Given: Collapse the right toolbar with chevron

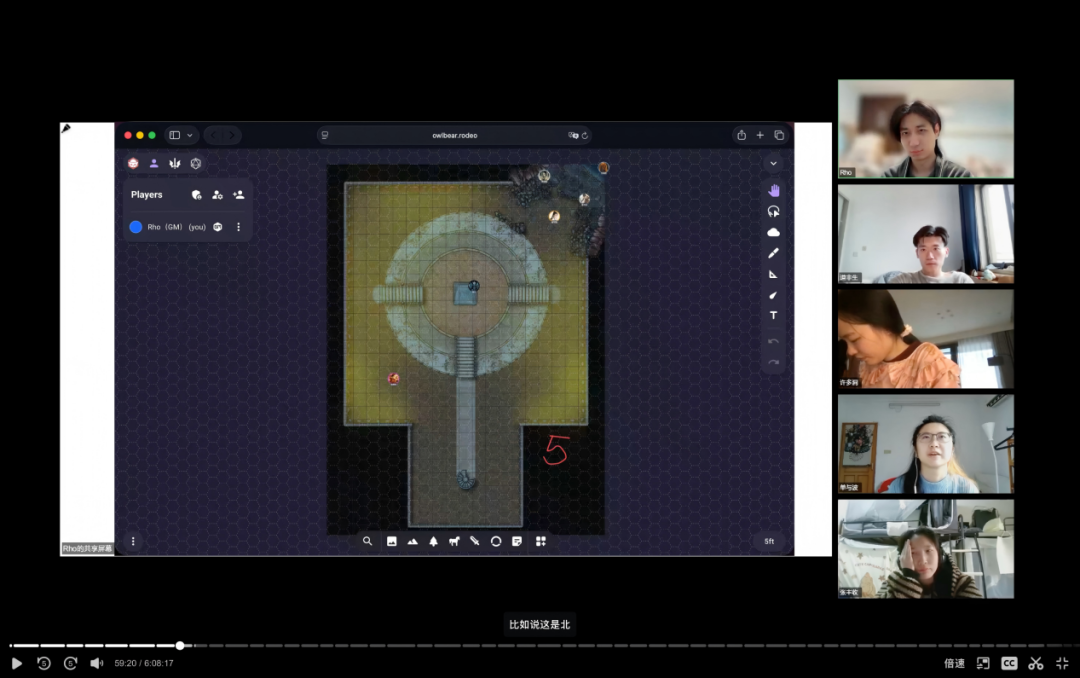Looking at the screenshot, I should [x=773, y=164].
